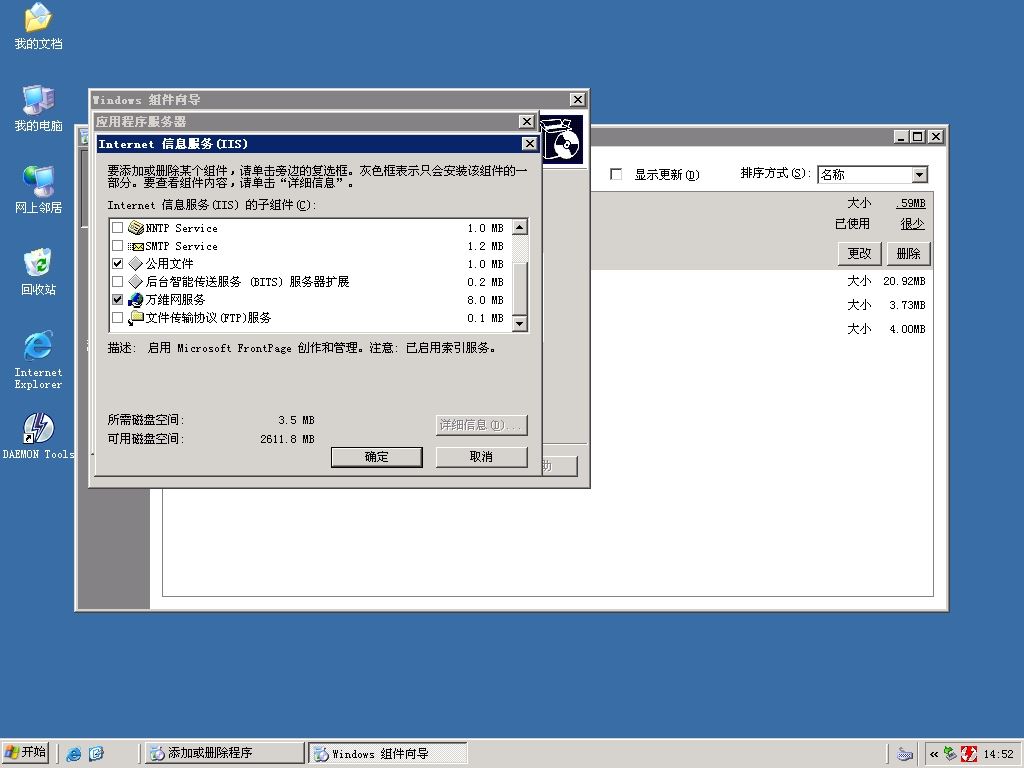Viewport: 1024px width, 768px height.
Task: Open the 网上邻居 desktop icon
Action: pos(38,191)
